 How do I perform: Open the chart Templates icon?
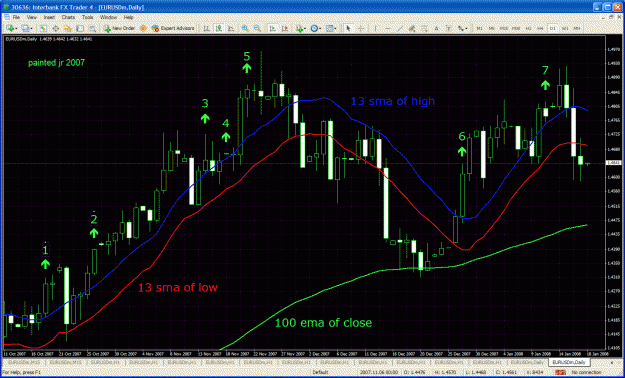click(330, 28)
